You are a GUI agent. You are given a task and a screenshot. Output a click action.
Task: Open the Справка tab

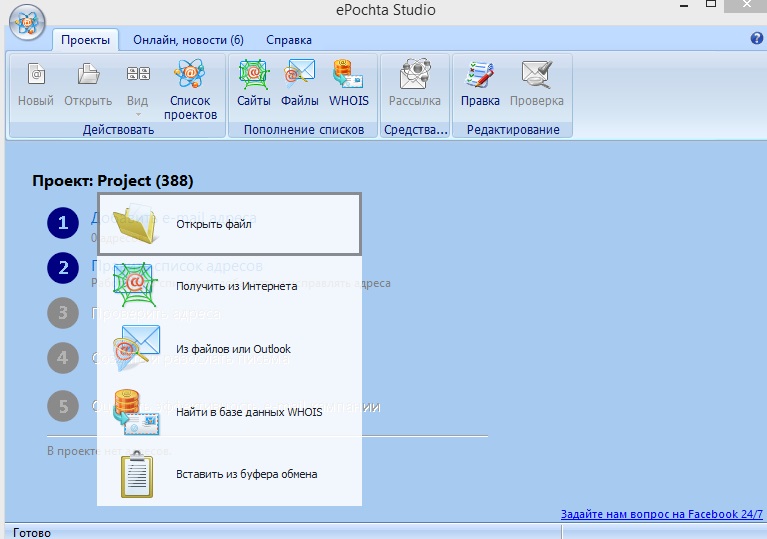click(289, 40)
